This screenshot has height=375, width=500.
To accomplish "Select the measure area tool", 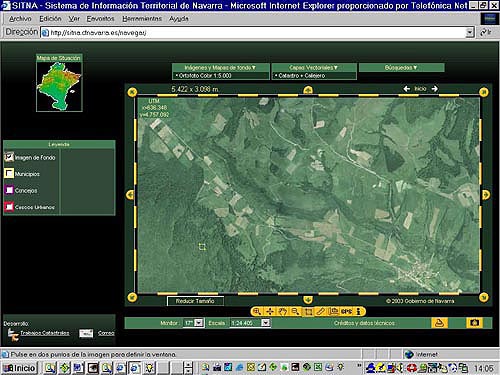I will [x=333, y=311].
